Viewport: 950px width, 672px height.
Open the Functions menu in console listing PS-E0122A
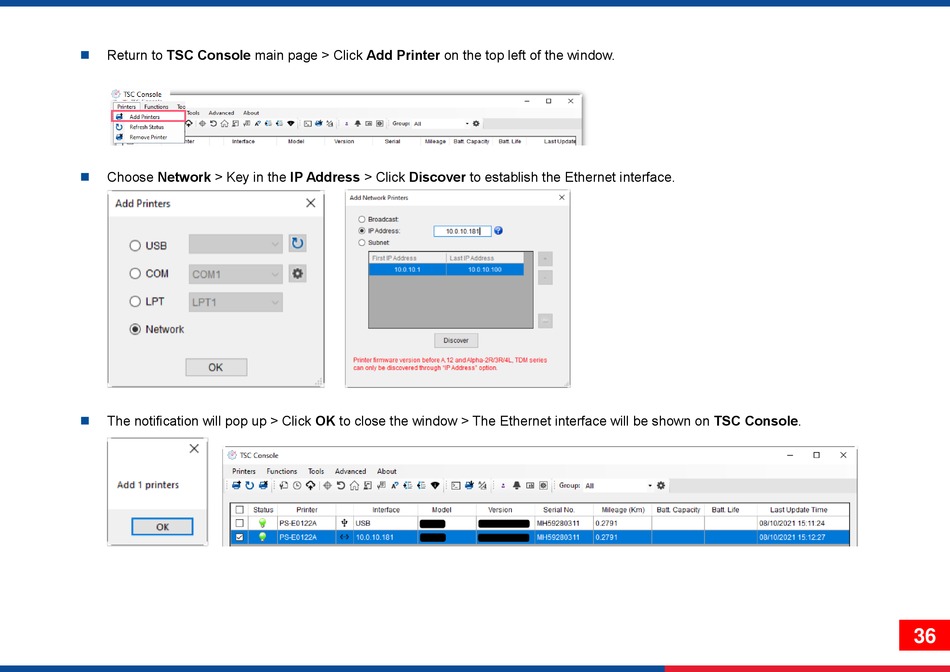pyautogui.click(x=282, y=471)
